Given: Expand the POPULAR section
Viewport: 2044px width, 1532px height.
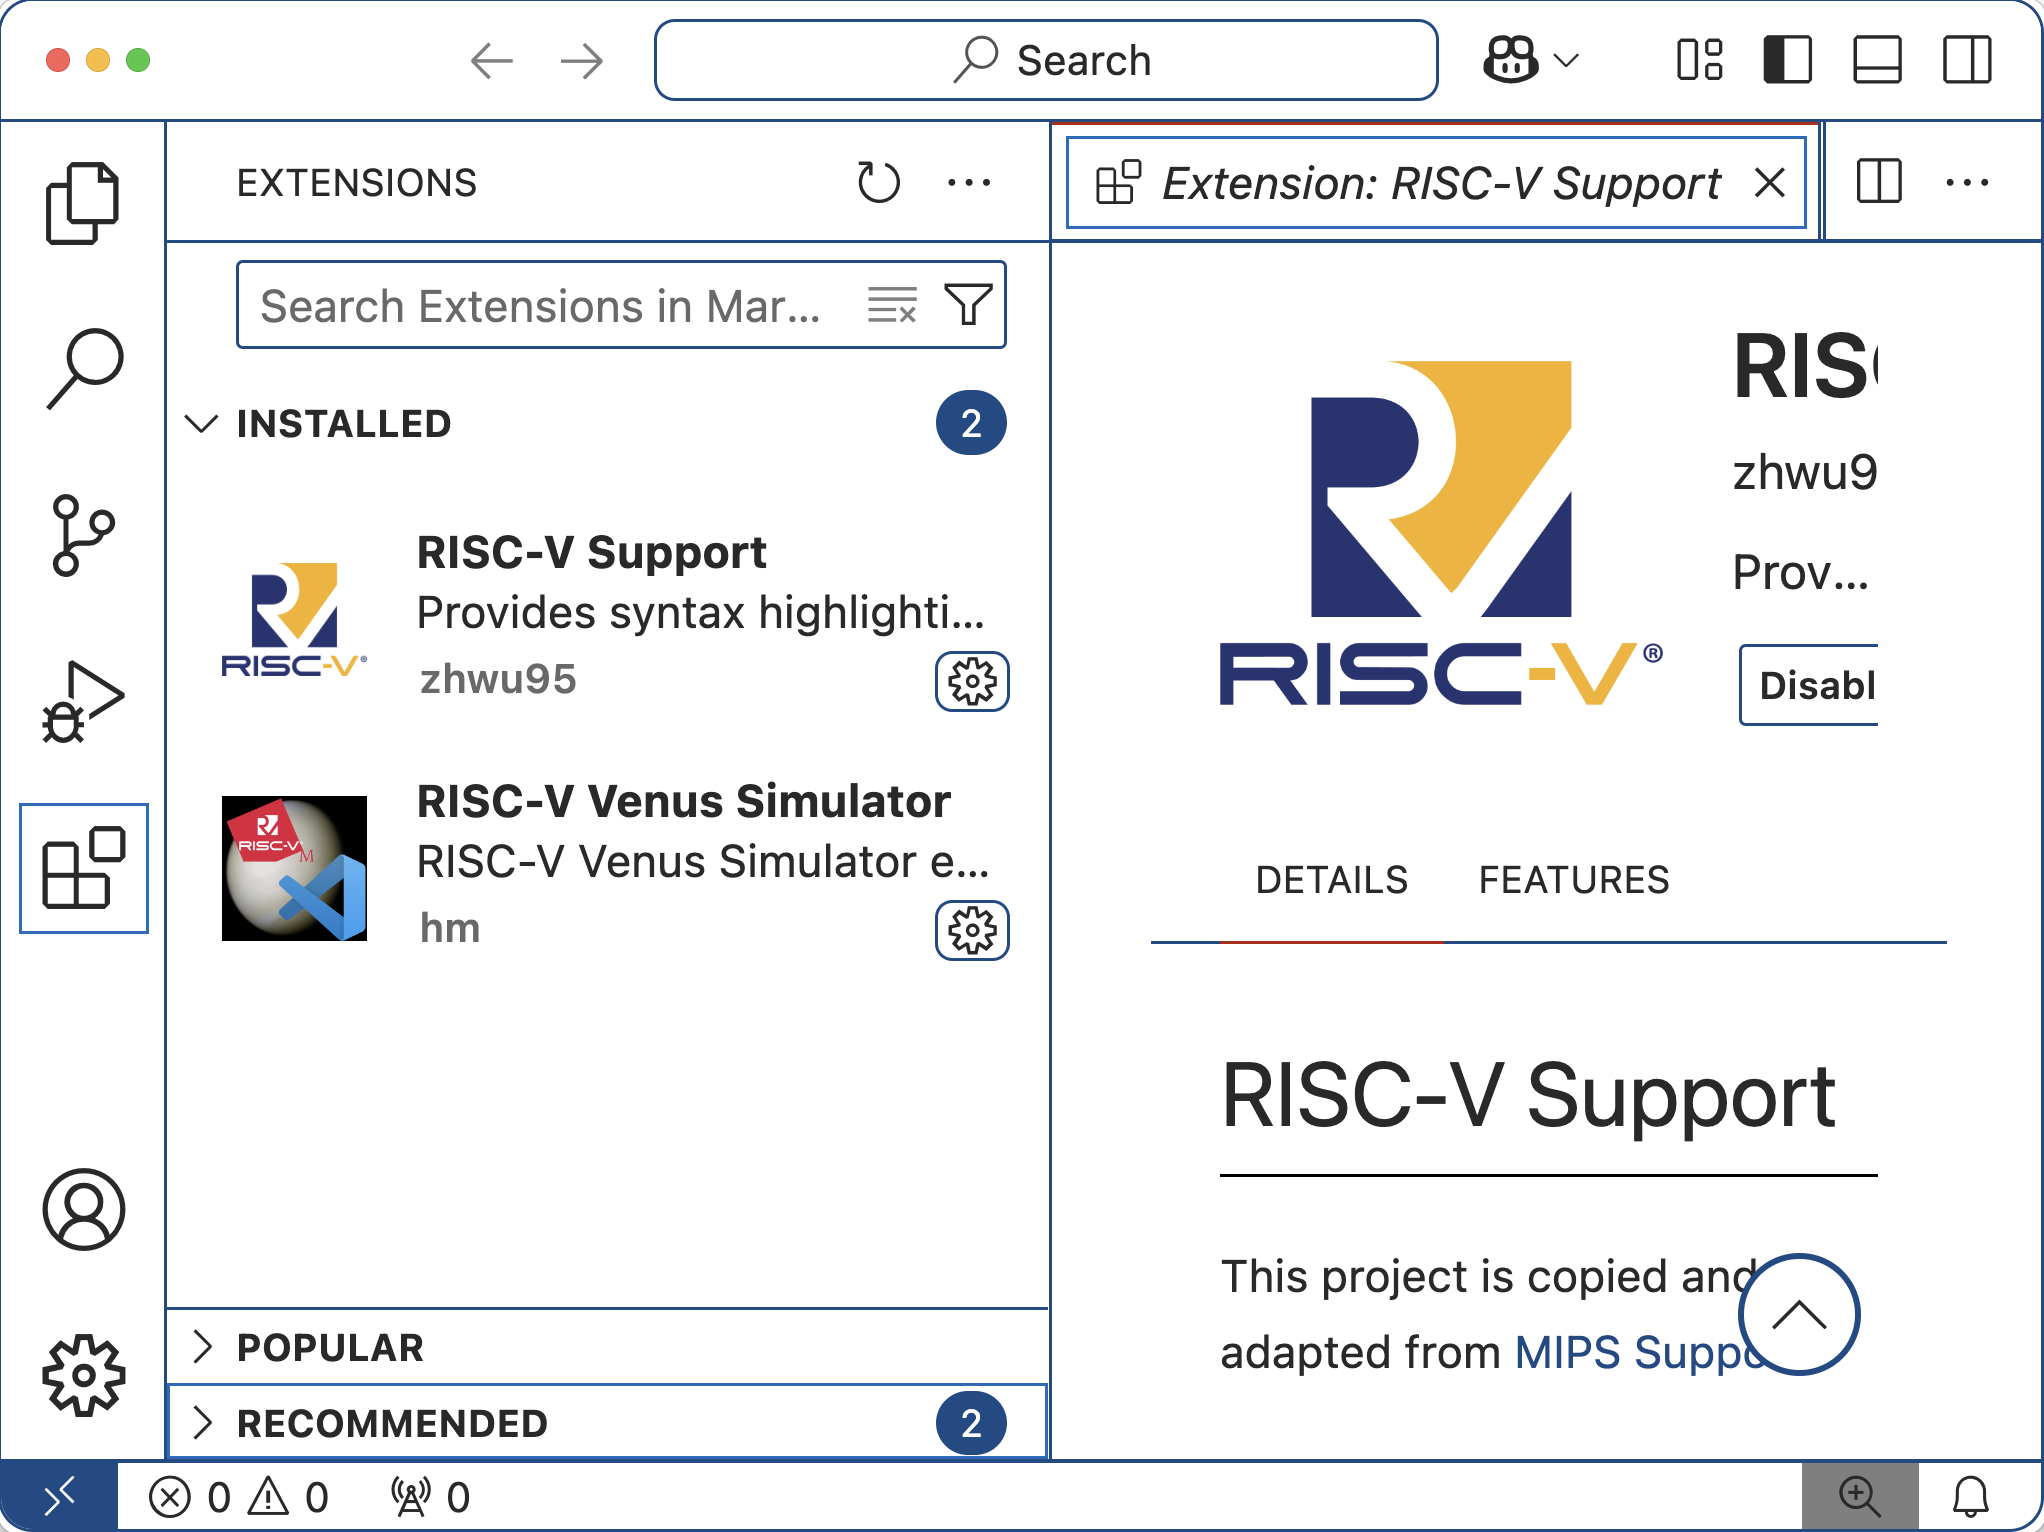Looking at the screenshot, I should tap(608, 1347).
